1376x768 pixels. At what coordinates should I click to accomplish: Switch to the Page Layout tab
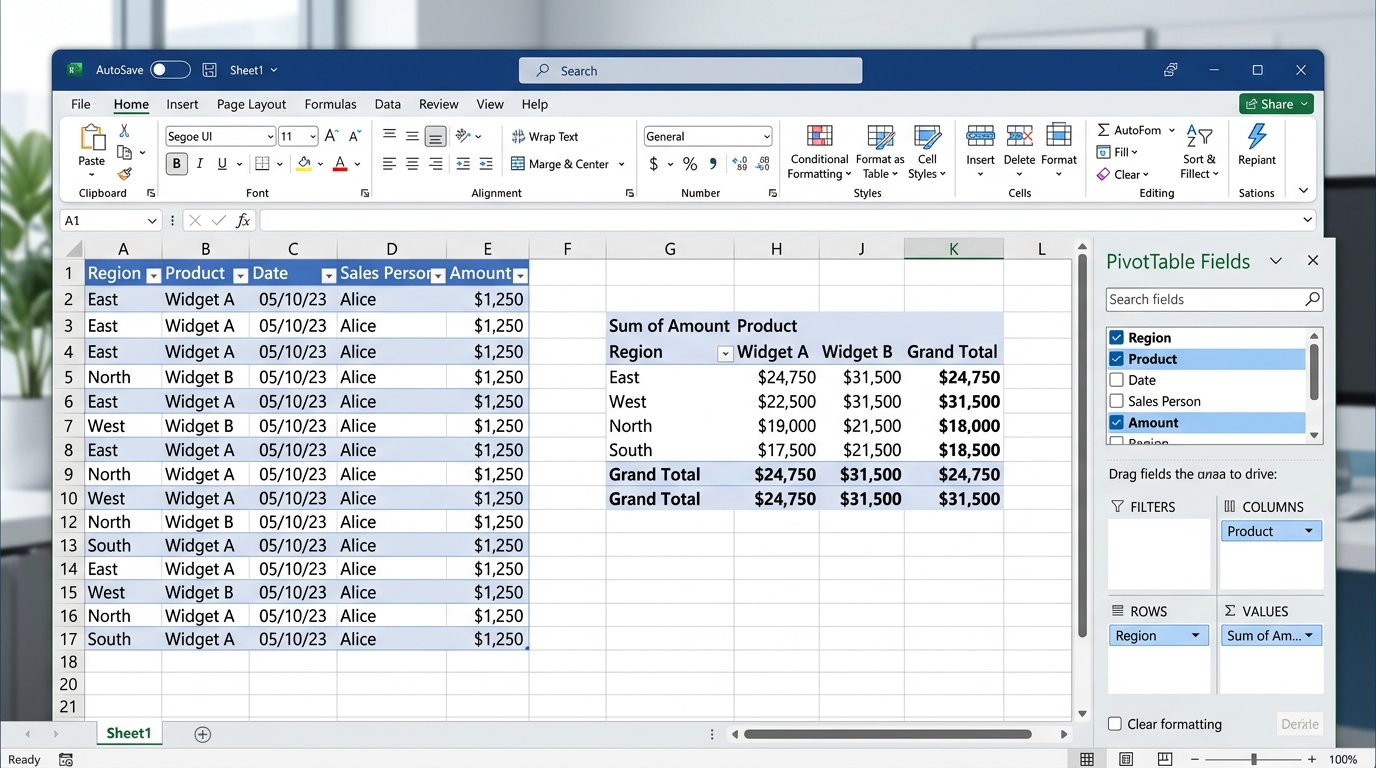point(251,104)
